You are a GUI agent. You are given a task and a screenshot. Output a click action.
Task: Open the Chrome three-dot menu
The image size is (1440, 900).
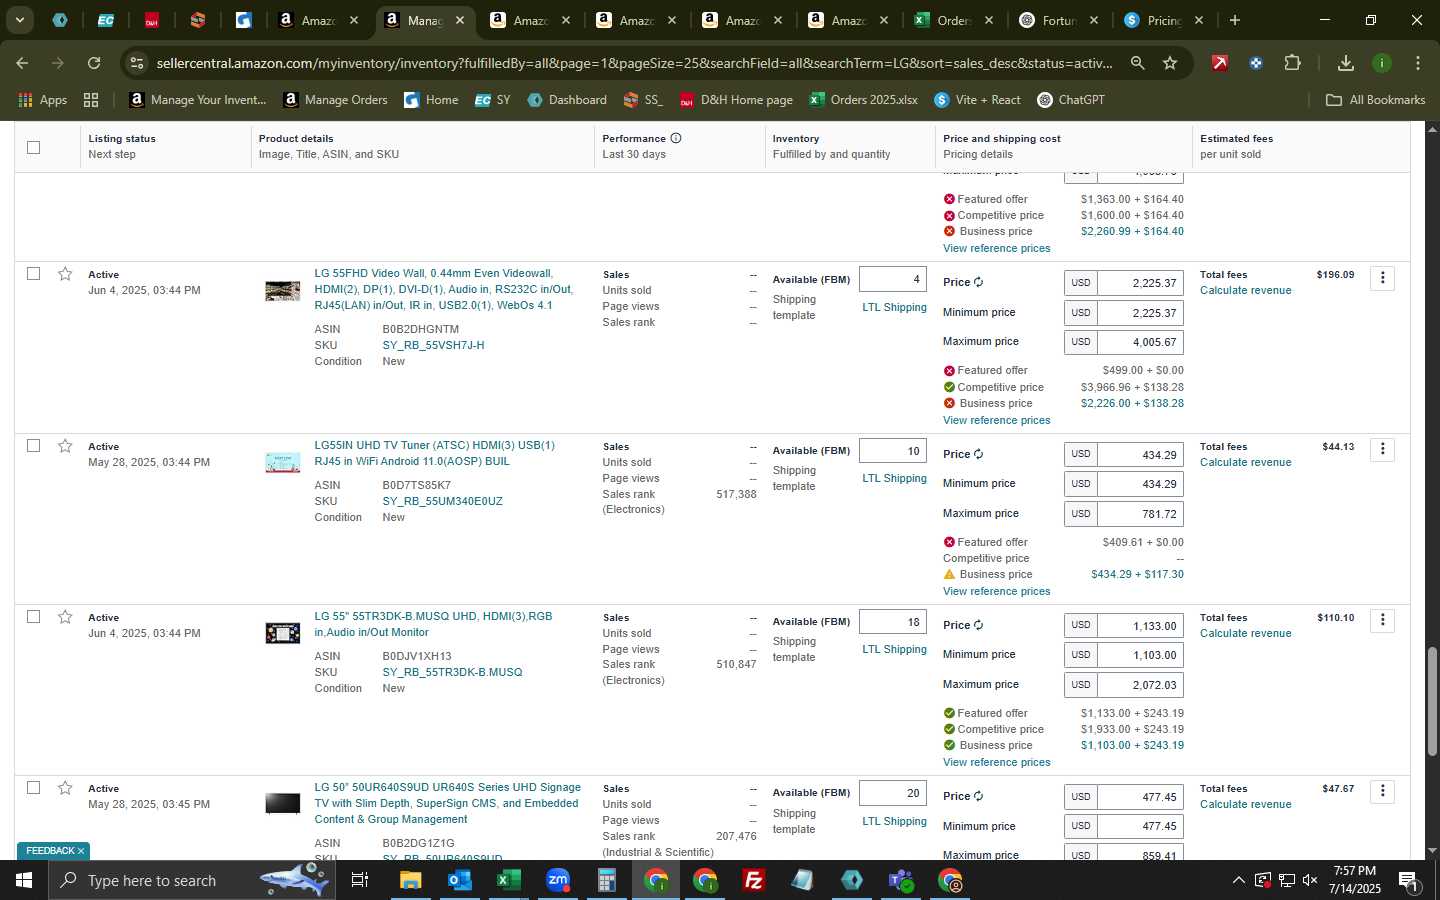pyautogui.click(x=1417, y=63)
